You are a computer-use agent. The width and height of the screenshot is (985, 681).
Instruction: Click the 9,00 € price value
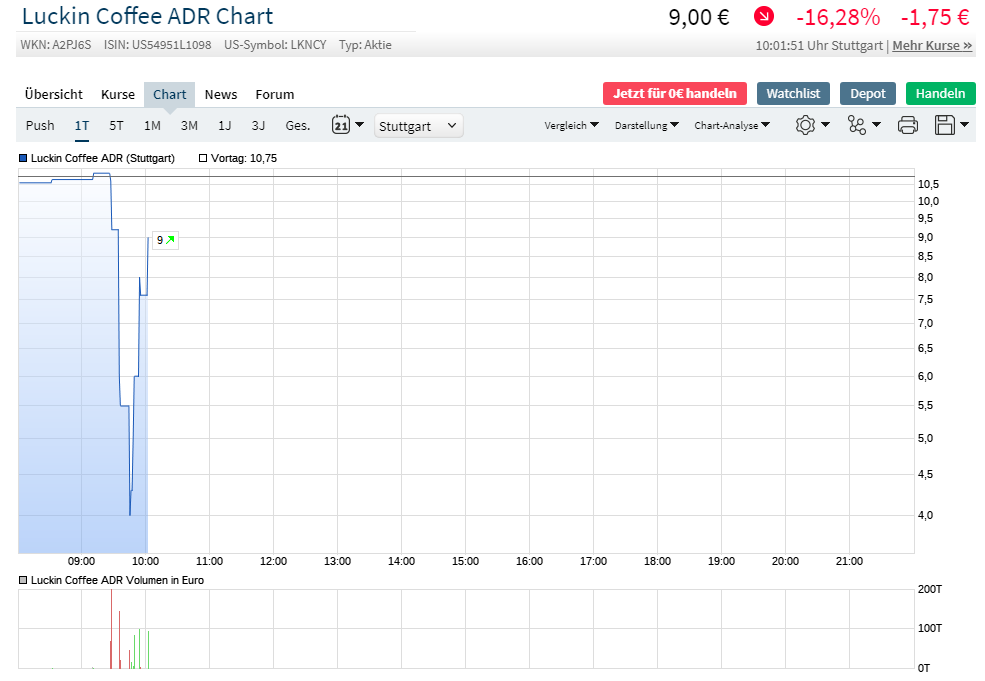coord(699,17)
